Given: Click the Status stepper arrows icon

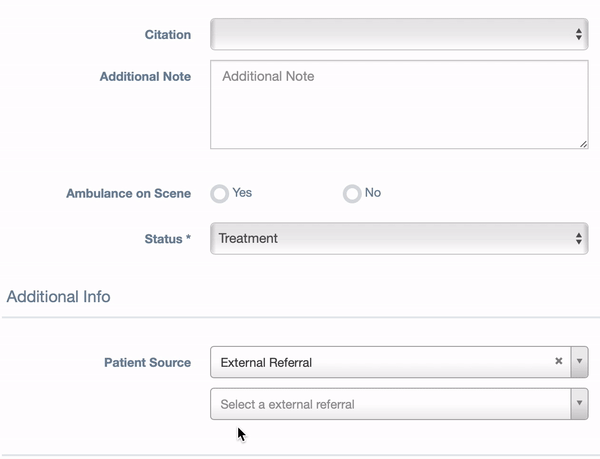Looking at the screenshot, I should [579, 239].
